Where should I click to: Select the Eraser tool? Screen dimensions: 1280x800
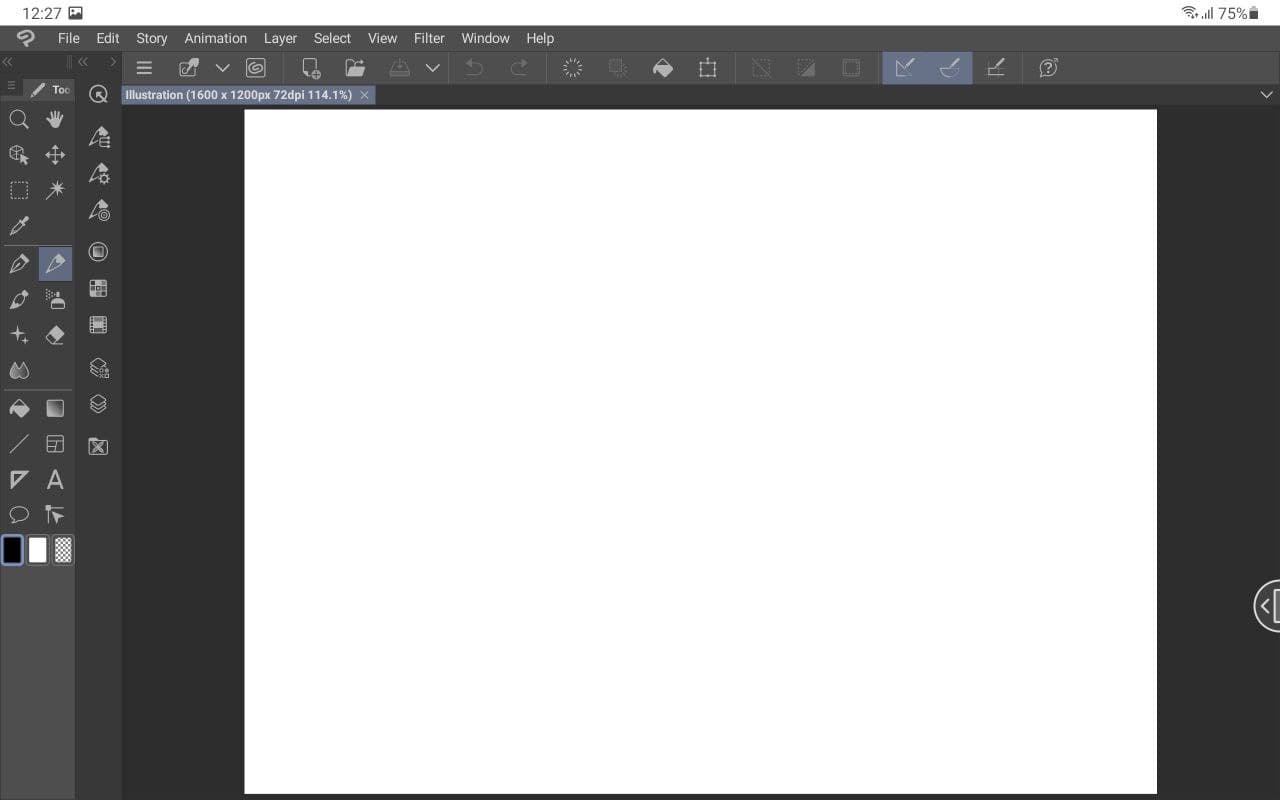[x=55, y=335]
